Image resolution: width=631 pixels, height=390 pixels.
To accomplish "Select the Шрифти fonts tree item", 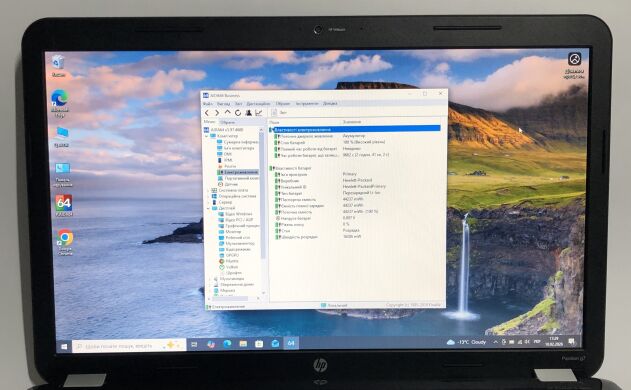I will [231, 273].
